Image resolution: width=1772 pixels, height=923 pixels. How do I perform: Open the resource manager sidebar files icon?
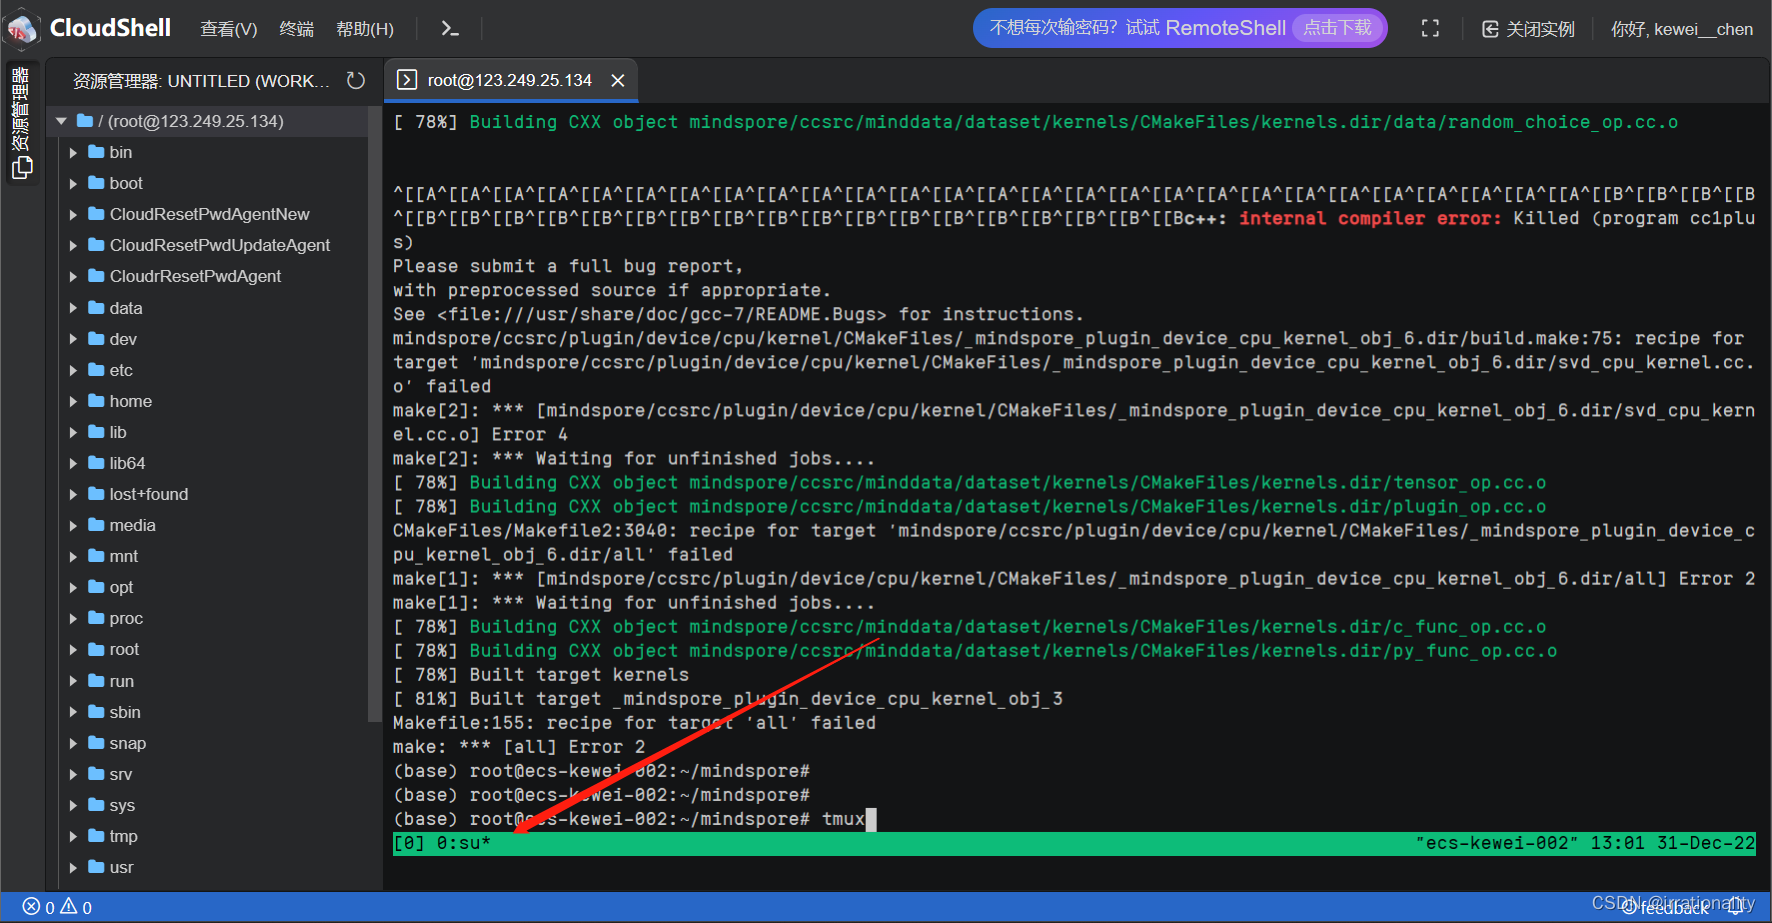pos(22,168)
